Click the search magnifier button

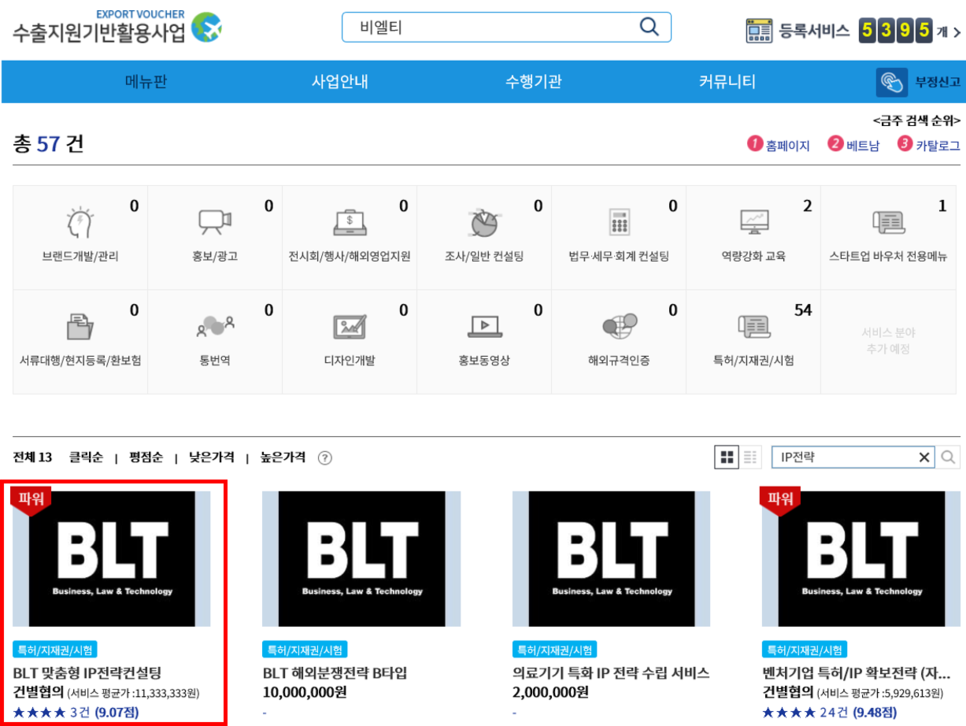pos(648,27)
